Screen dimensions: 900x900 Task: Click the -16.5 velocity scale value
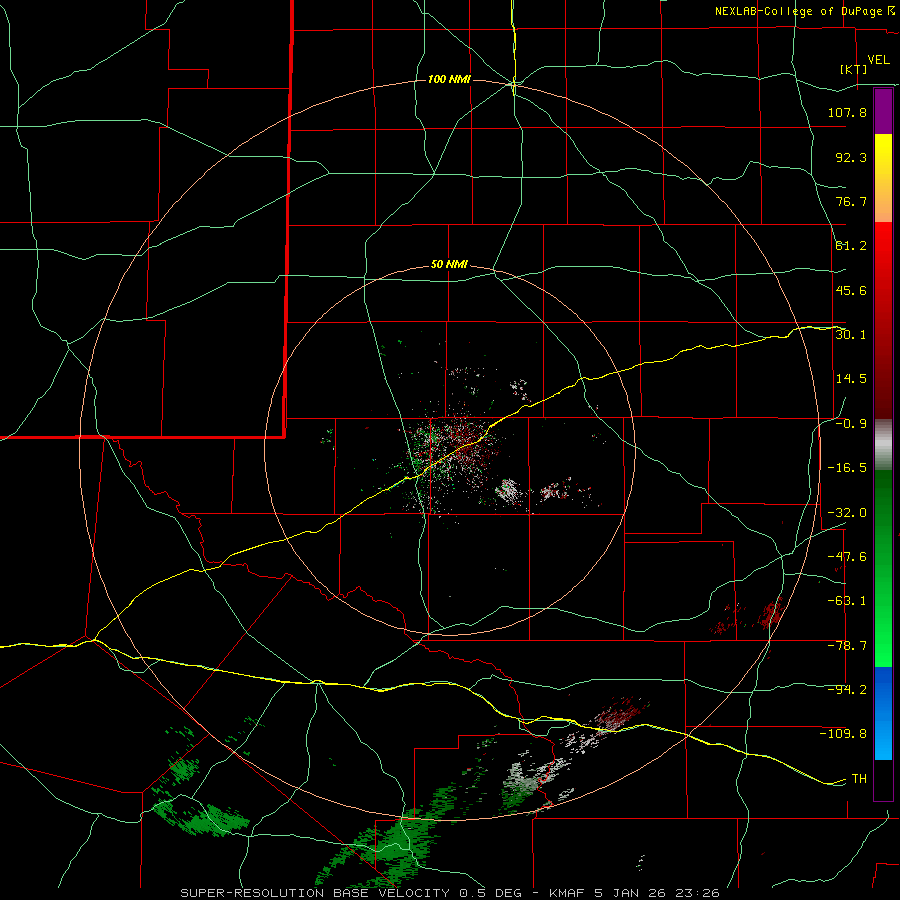click(847, 468)
